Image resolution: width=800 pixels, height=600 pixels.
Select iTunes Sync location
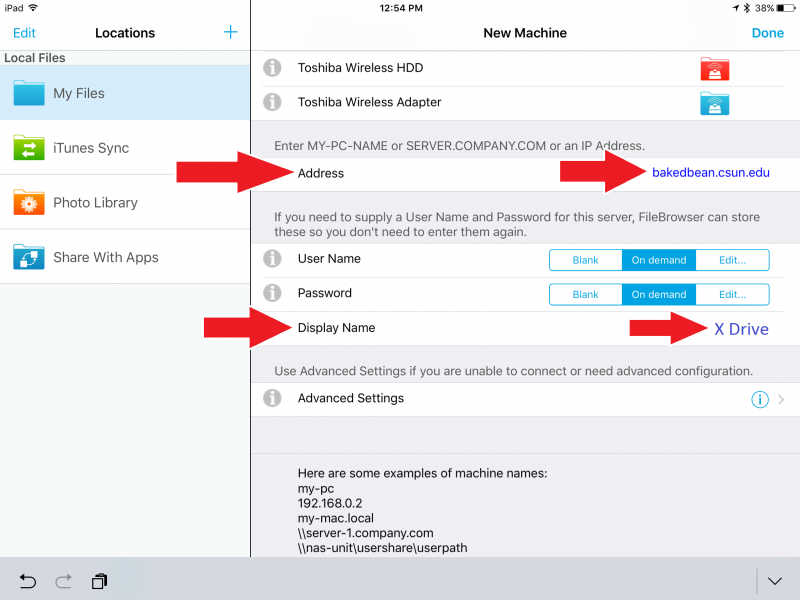(x=124, y=148)
